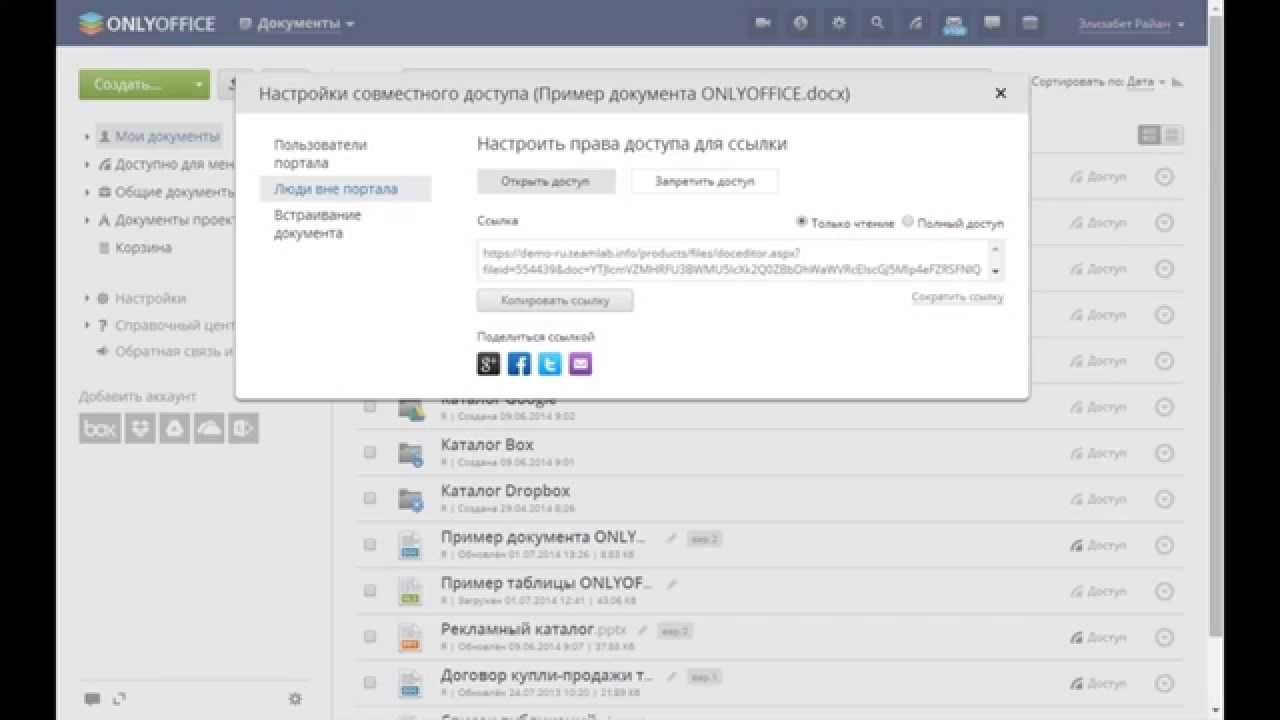Image resolution: width=1280 pixels, height=720 pixels.
Task: Select Люди вне портала tab
Action: coord(345,188)
